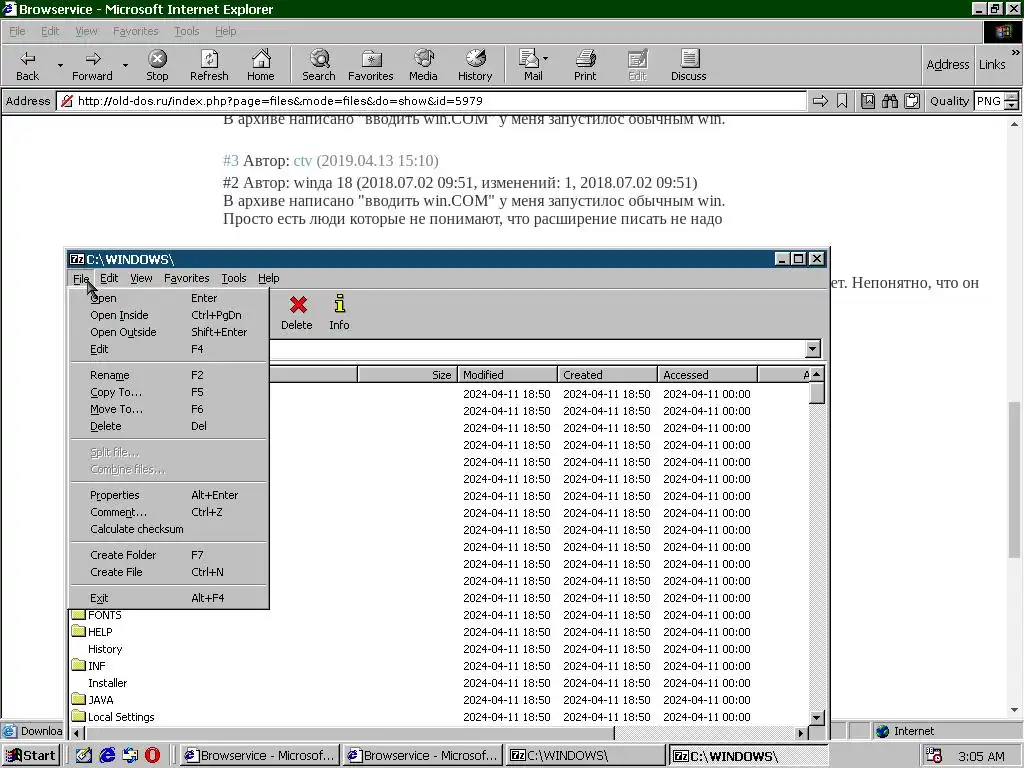Click the inactive C:\WINDOWS\ taskbar button
This screenshot has width=1024, height=768.
coord(586,756)
